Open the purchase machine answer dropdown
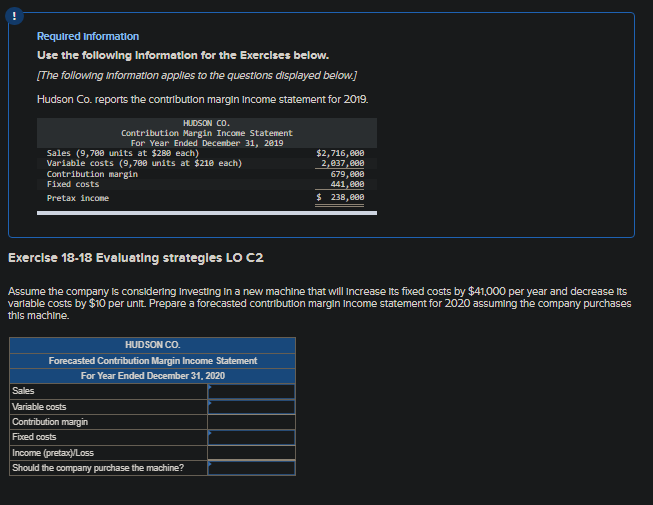 point(252,468)
